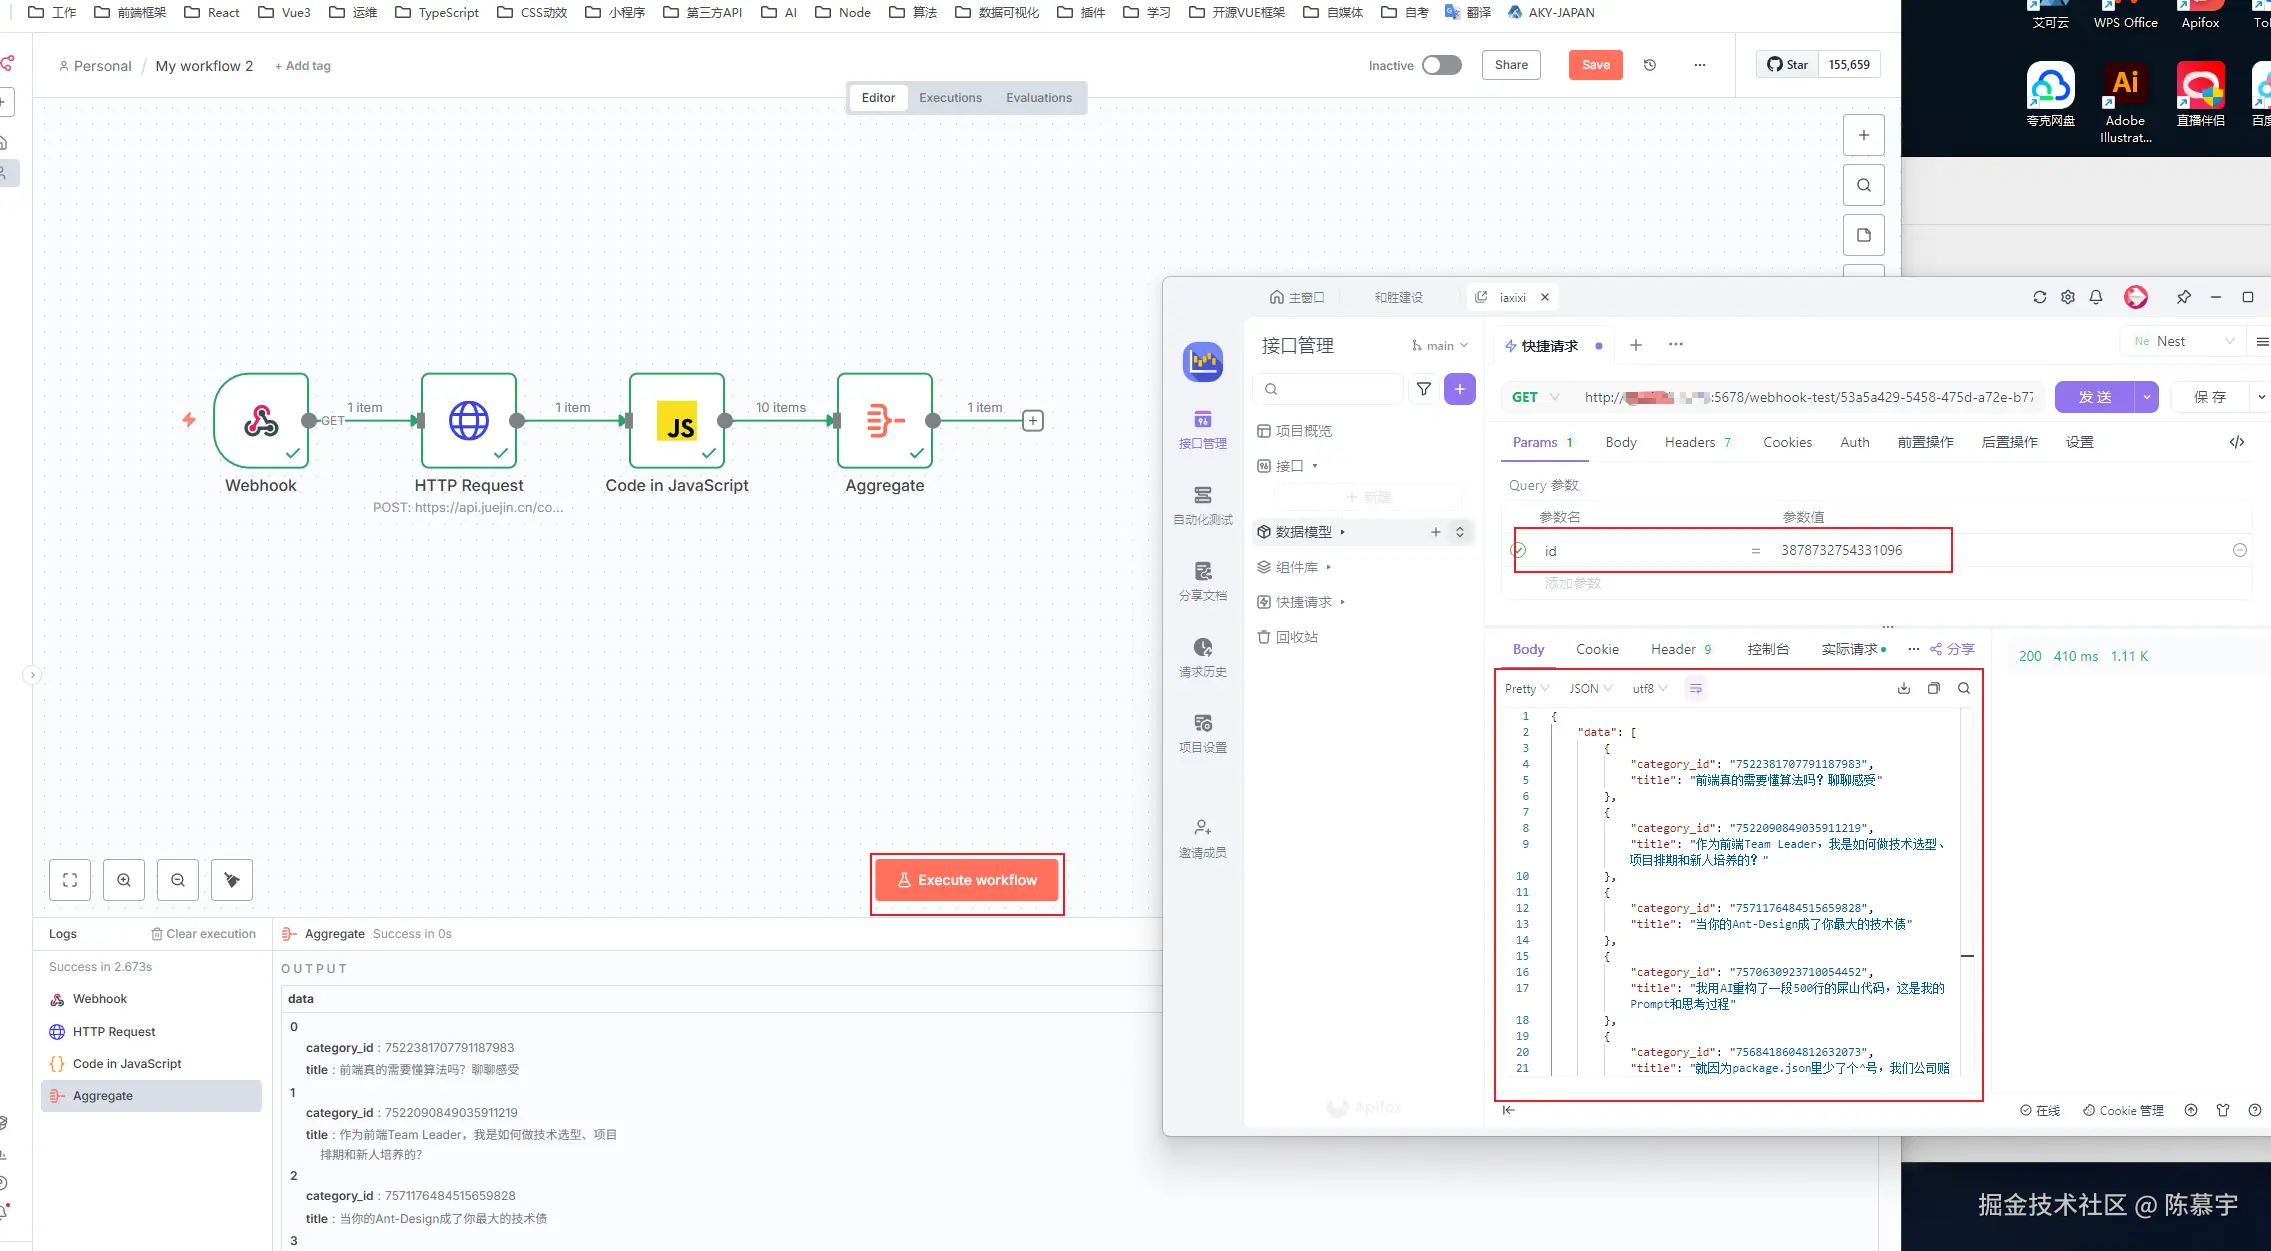Open the Pretty format dropdown
The width and height of the screenshot is (2271, 1251).
(1526, 688)
